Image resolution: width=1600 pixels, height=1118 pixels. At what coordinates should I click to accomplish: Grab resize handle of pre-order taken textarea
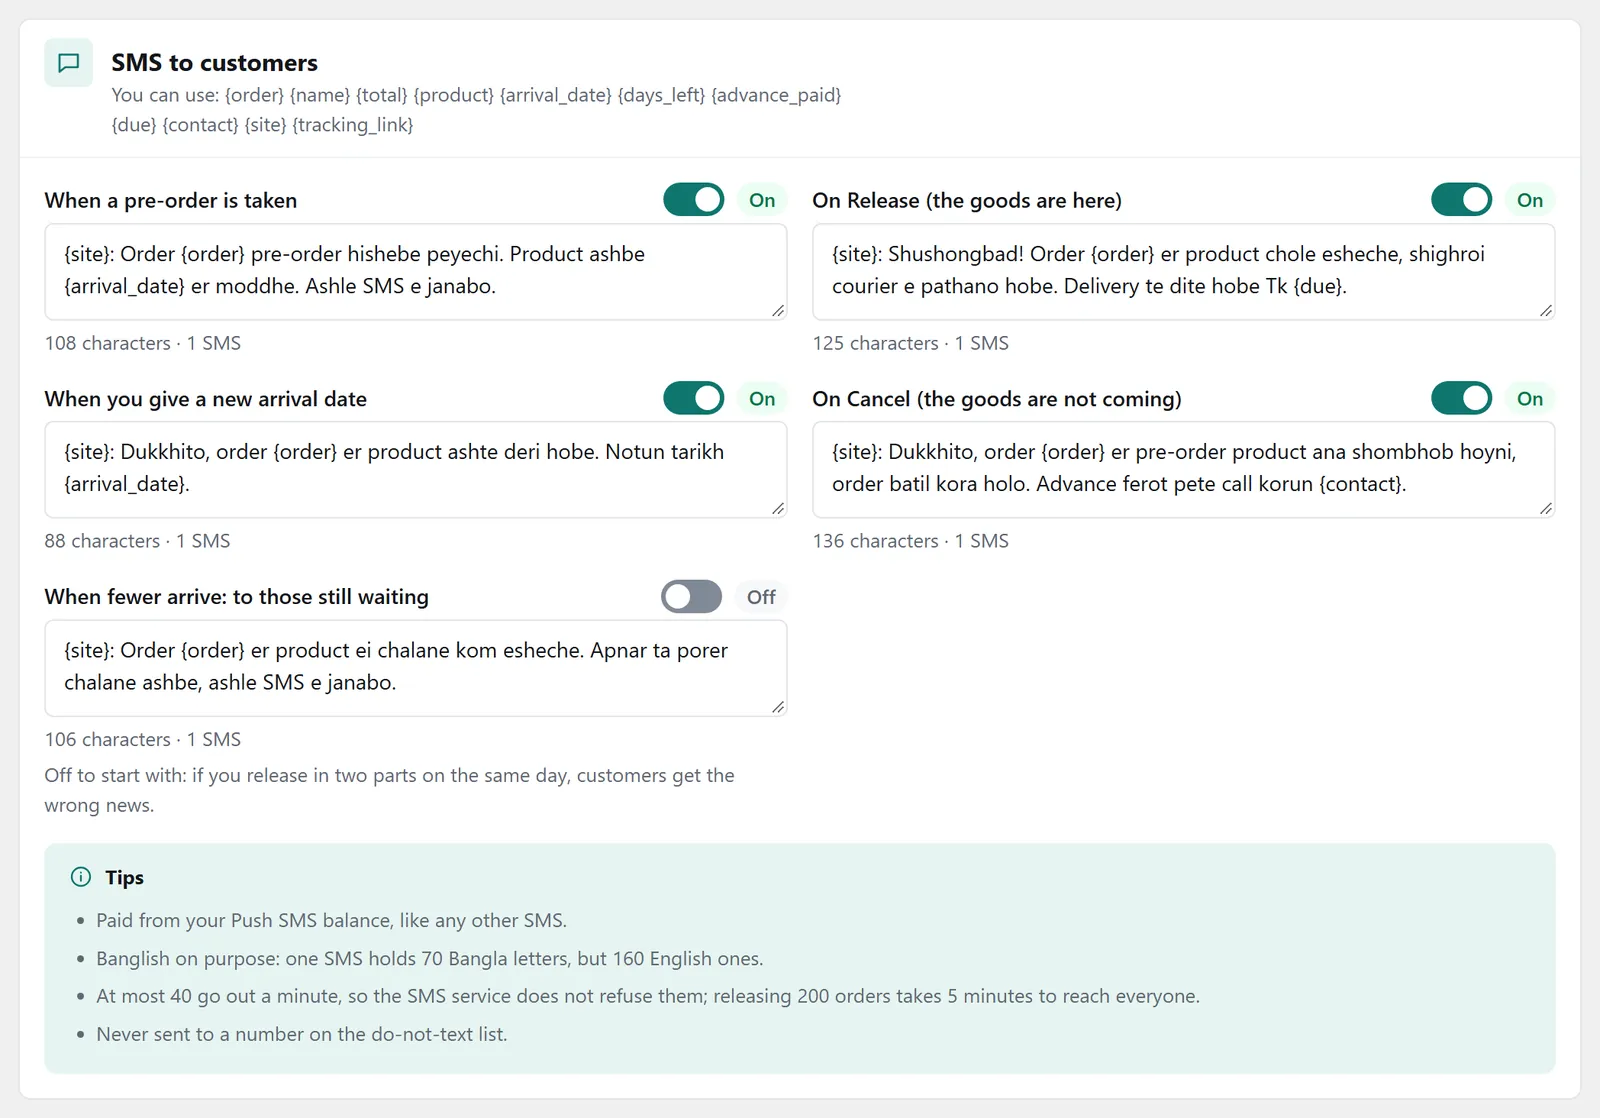[x=778, y=311]
